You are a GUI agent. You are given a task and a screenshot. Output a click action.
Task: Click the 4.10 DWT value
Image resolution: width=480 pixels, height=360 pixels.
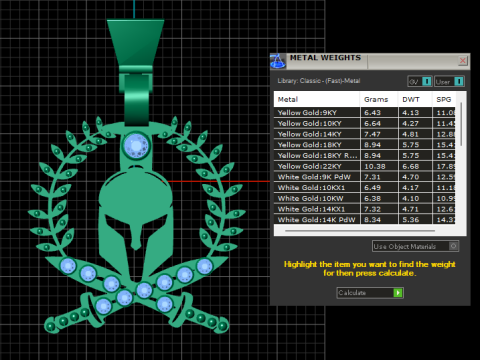(x=410, y=198)
